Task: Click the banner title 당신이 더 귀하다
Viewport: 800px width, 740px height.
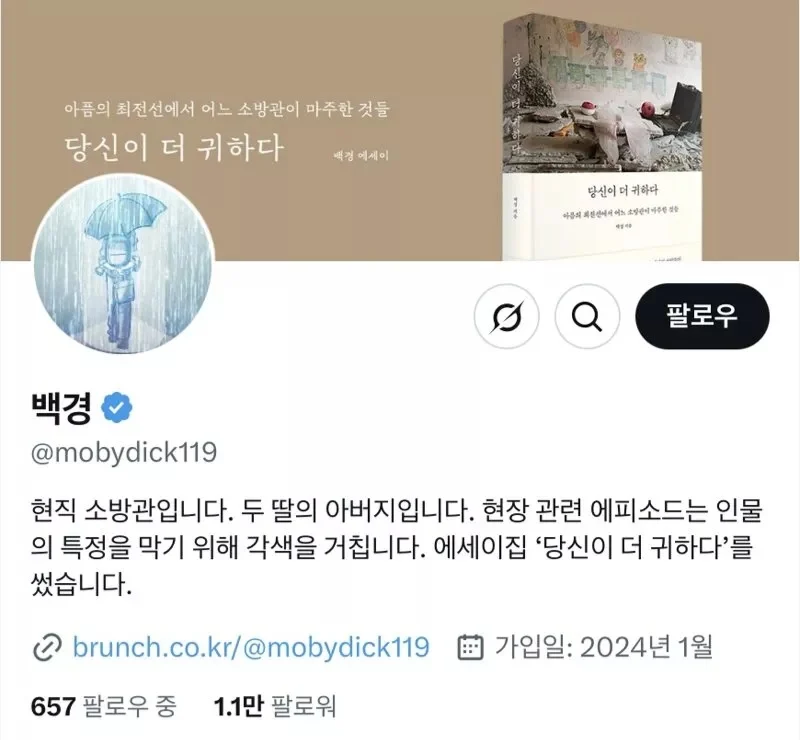Action: pyautogui.click(x=173, y=148)
